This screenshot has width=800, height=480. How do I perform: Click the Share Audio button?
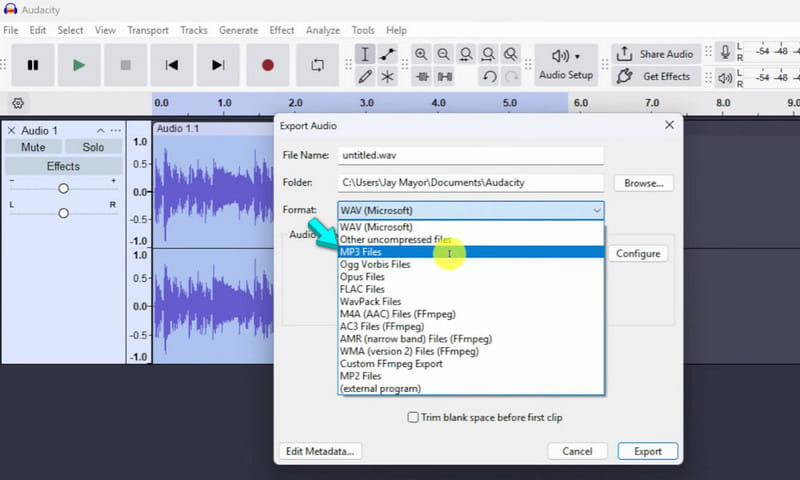coord(656,54)
